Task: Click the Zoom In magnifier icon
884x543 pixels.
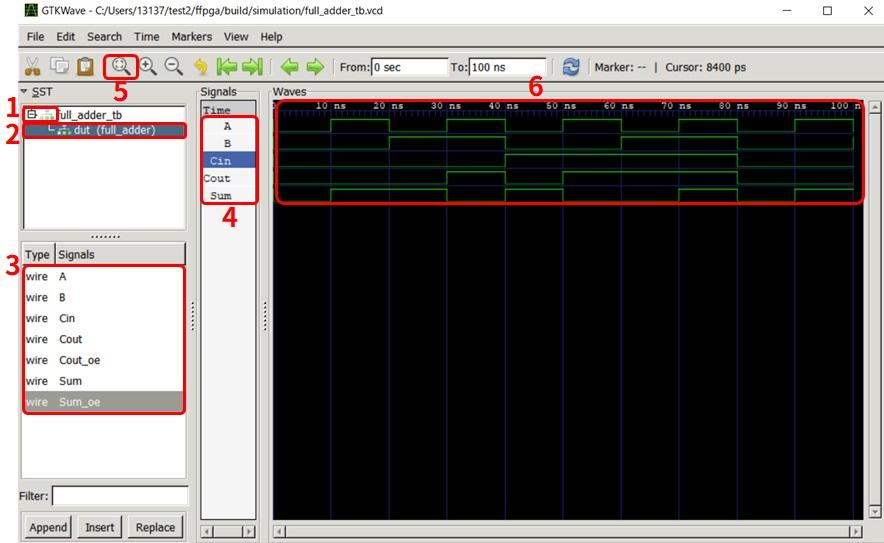Action: [x=148, y=67]
